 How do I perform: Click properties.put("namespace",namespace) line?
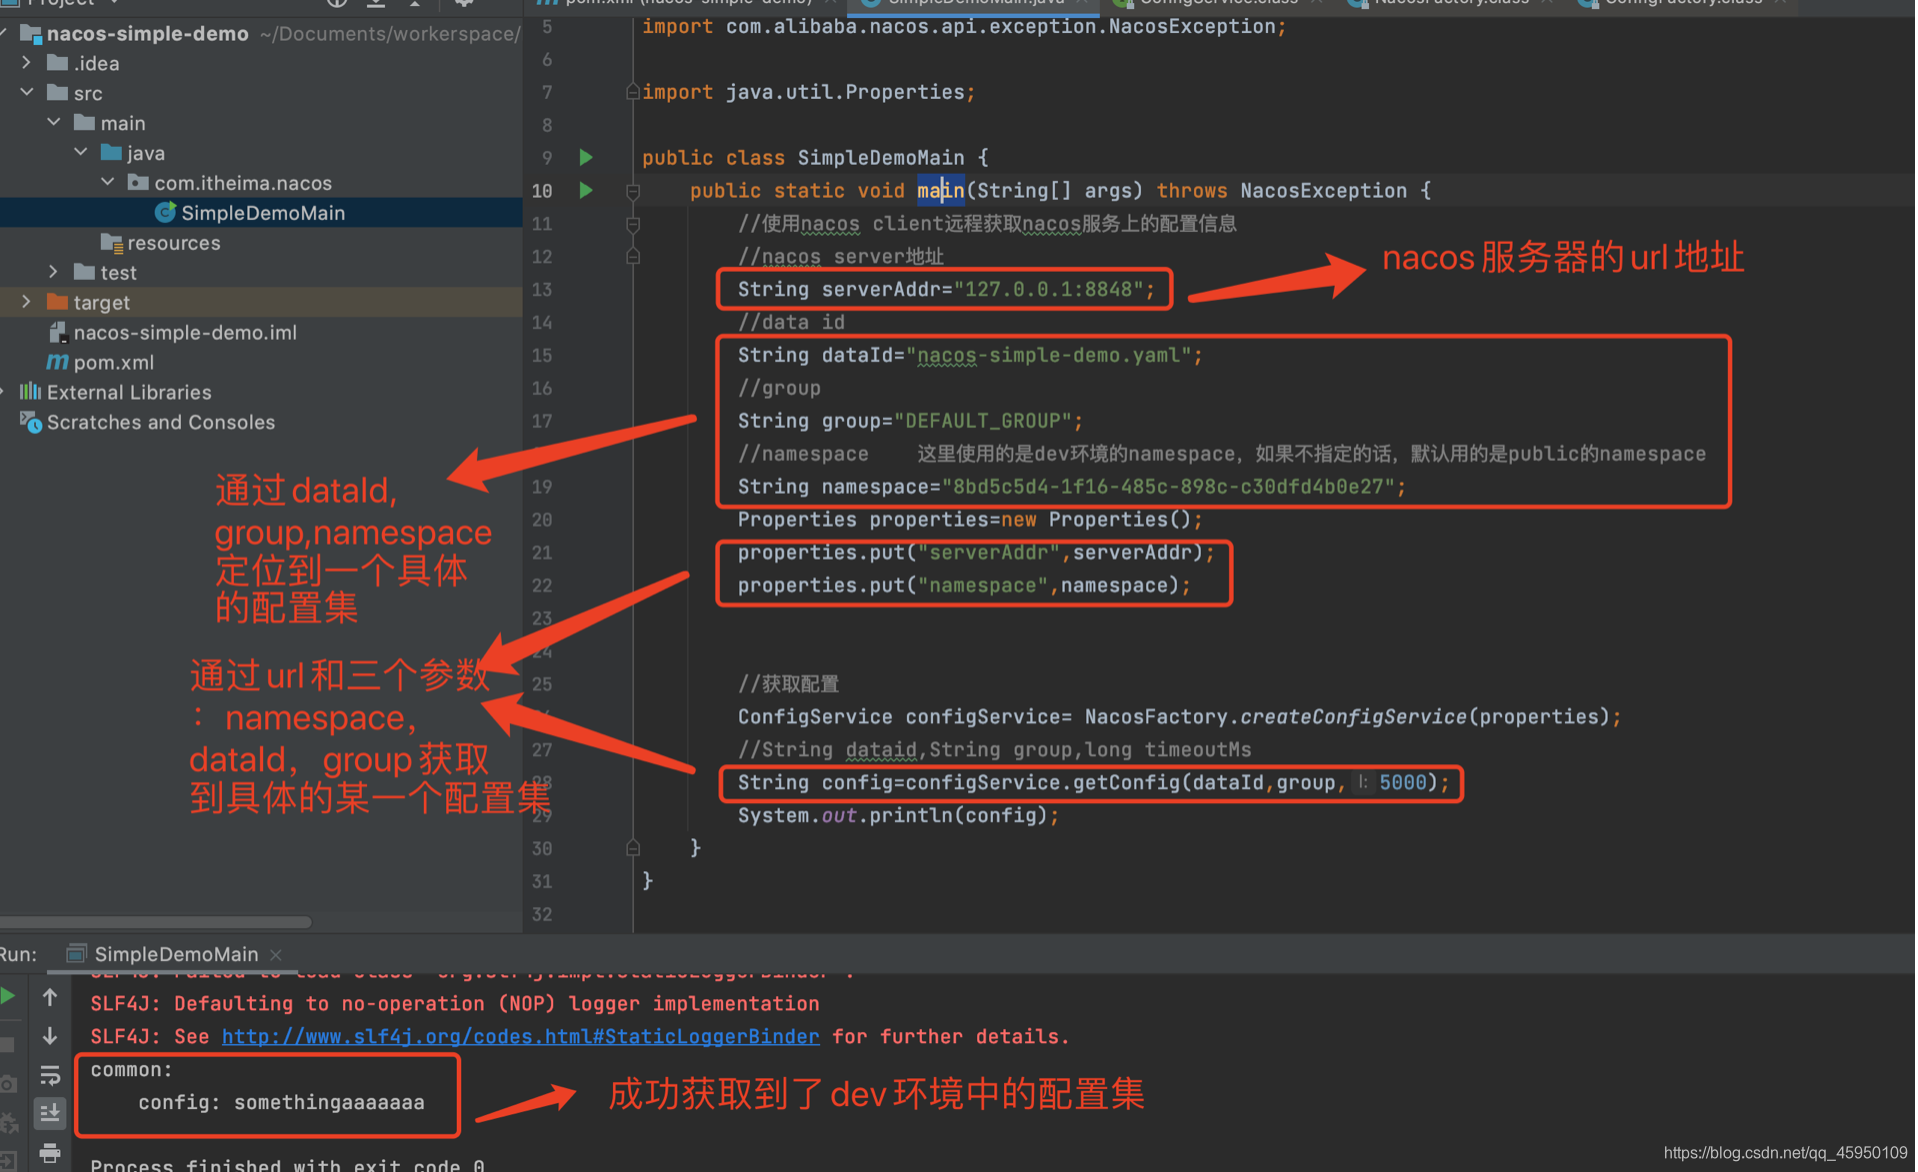[x=964, y=585]
